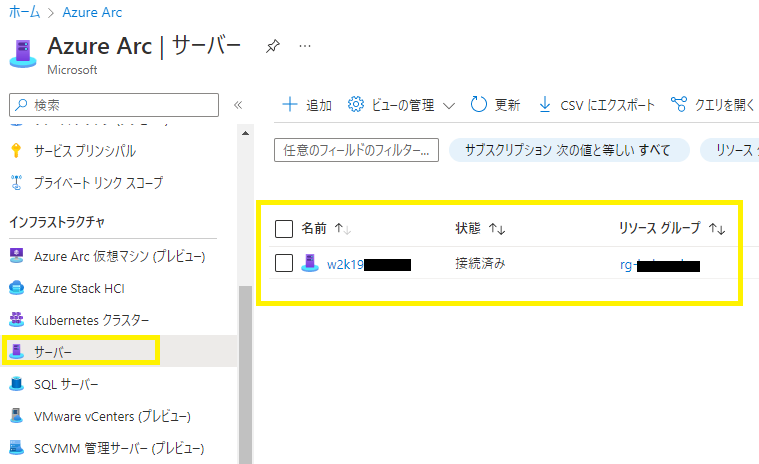
Task: Click CSV にエクスポート button label
Action: click(x=607, y=105)
